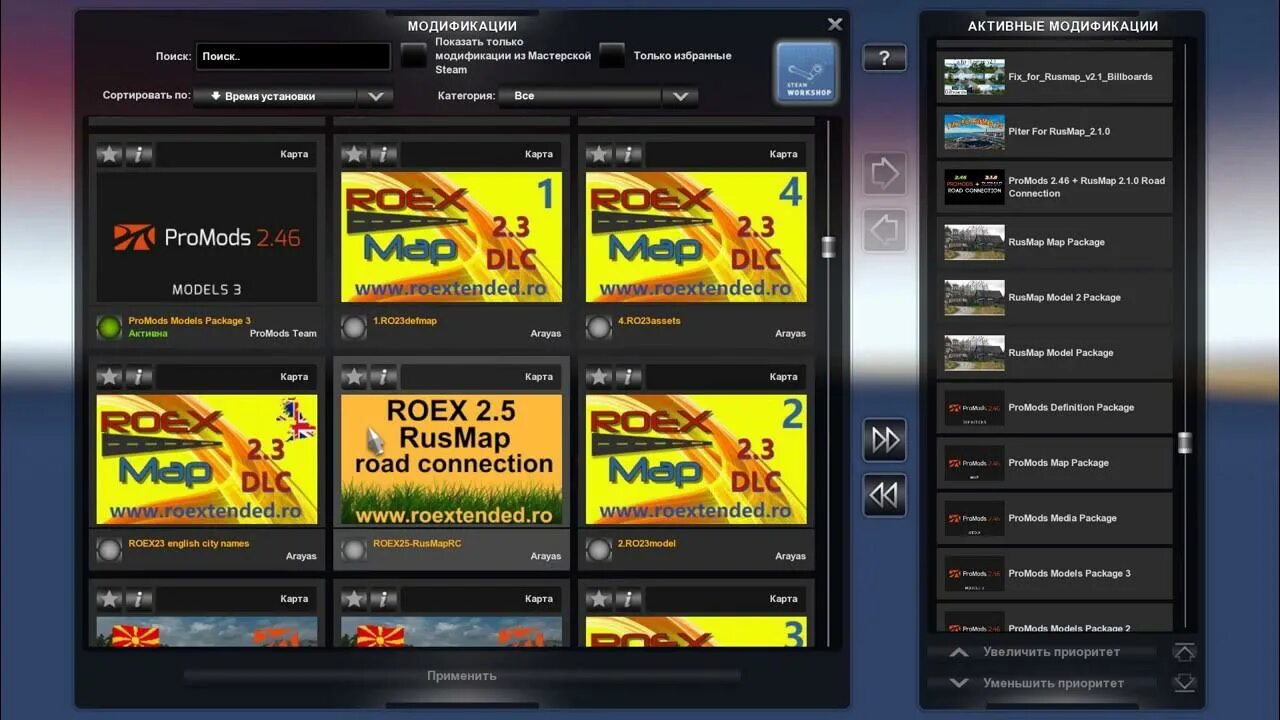Open Время установки sort dropdown
This screenshot has height=720, width=1280.
pyautogui.click(x=275, y=96)
